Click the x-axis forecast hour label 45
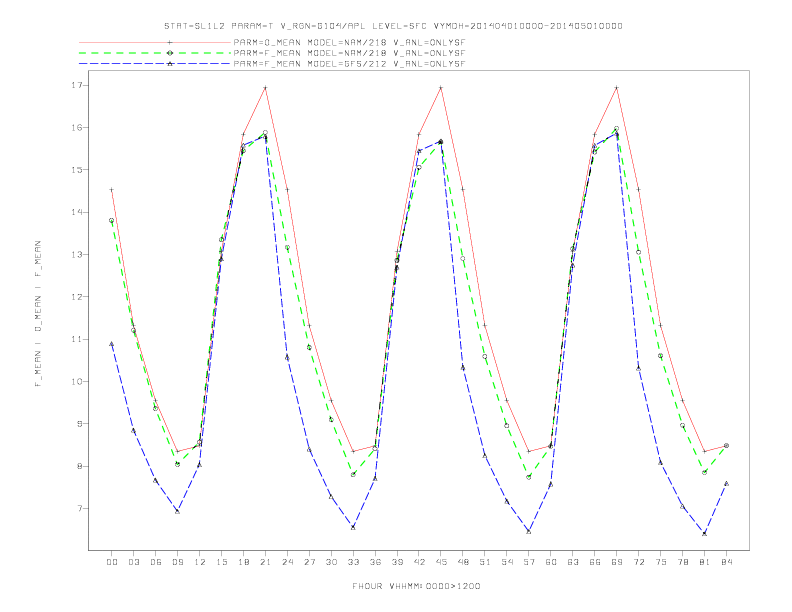This screenshot has width=792, height=612. (x=441, y=562)
